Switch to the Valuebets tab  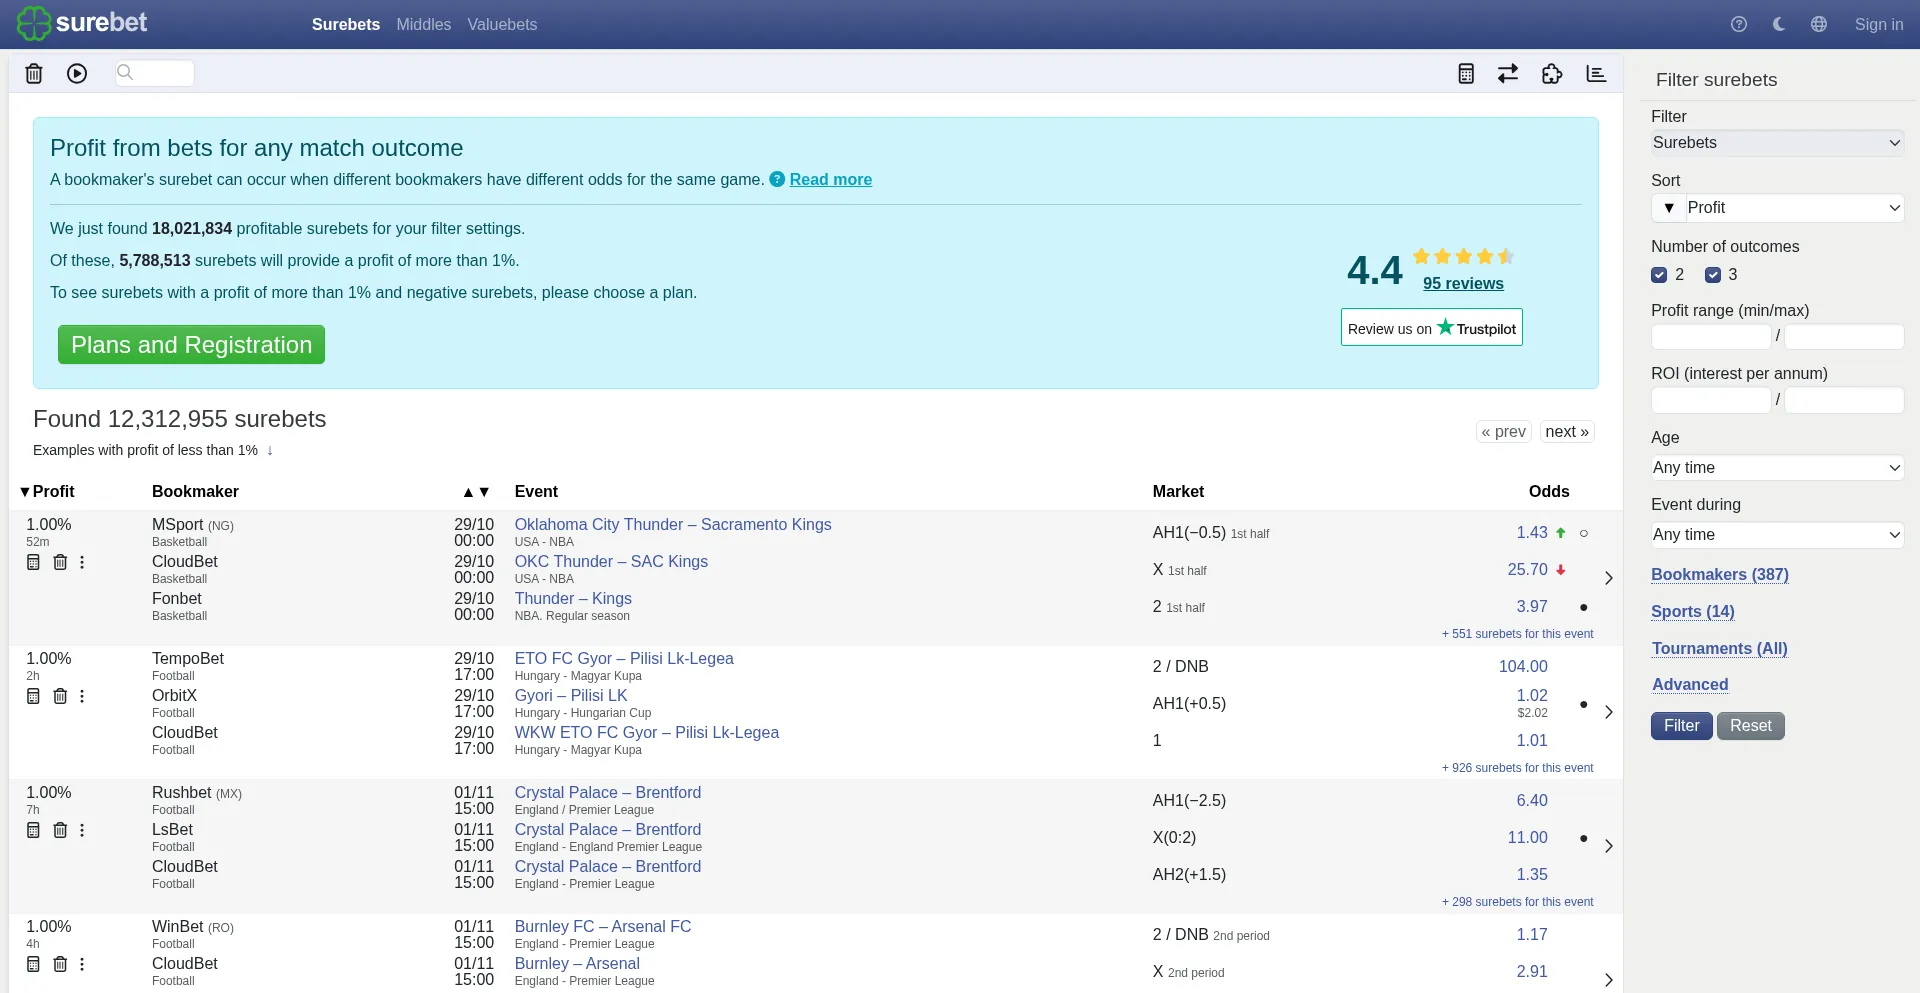(x=502, y=24)
